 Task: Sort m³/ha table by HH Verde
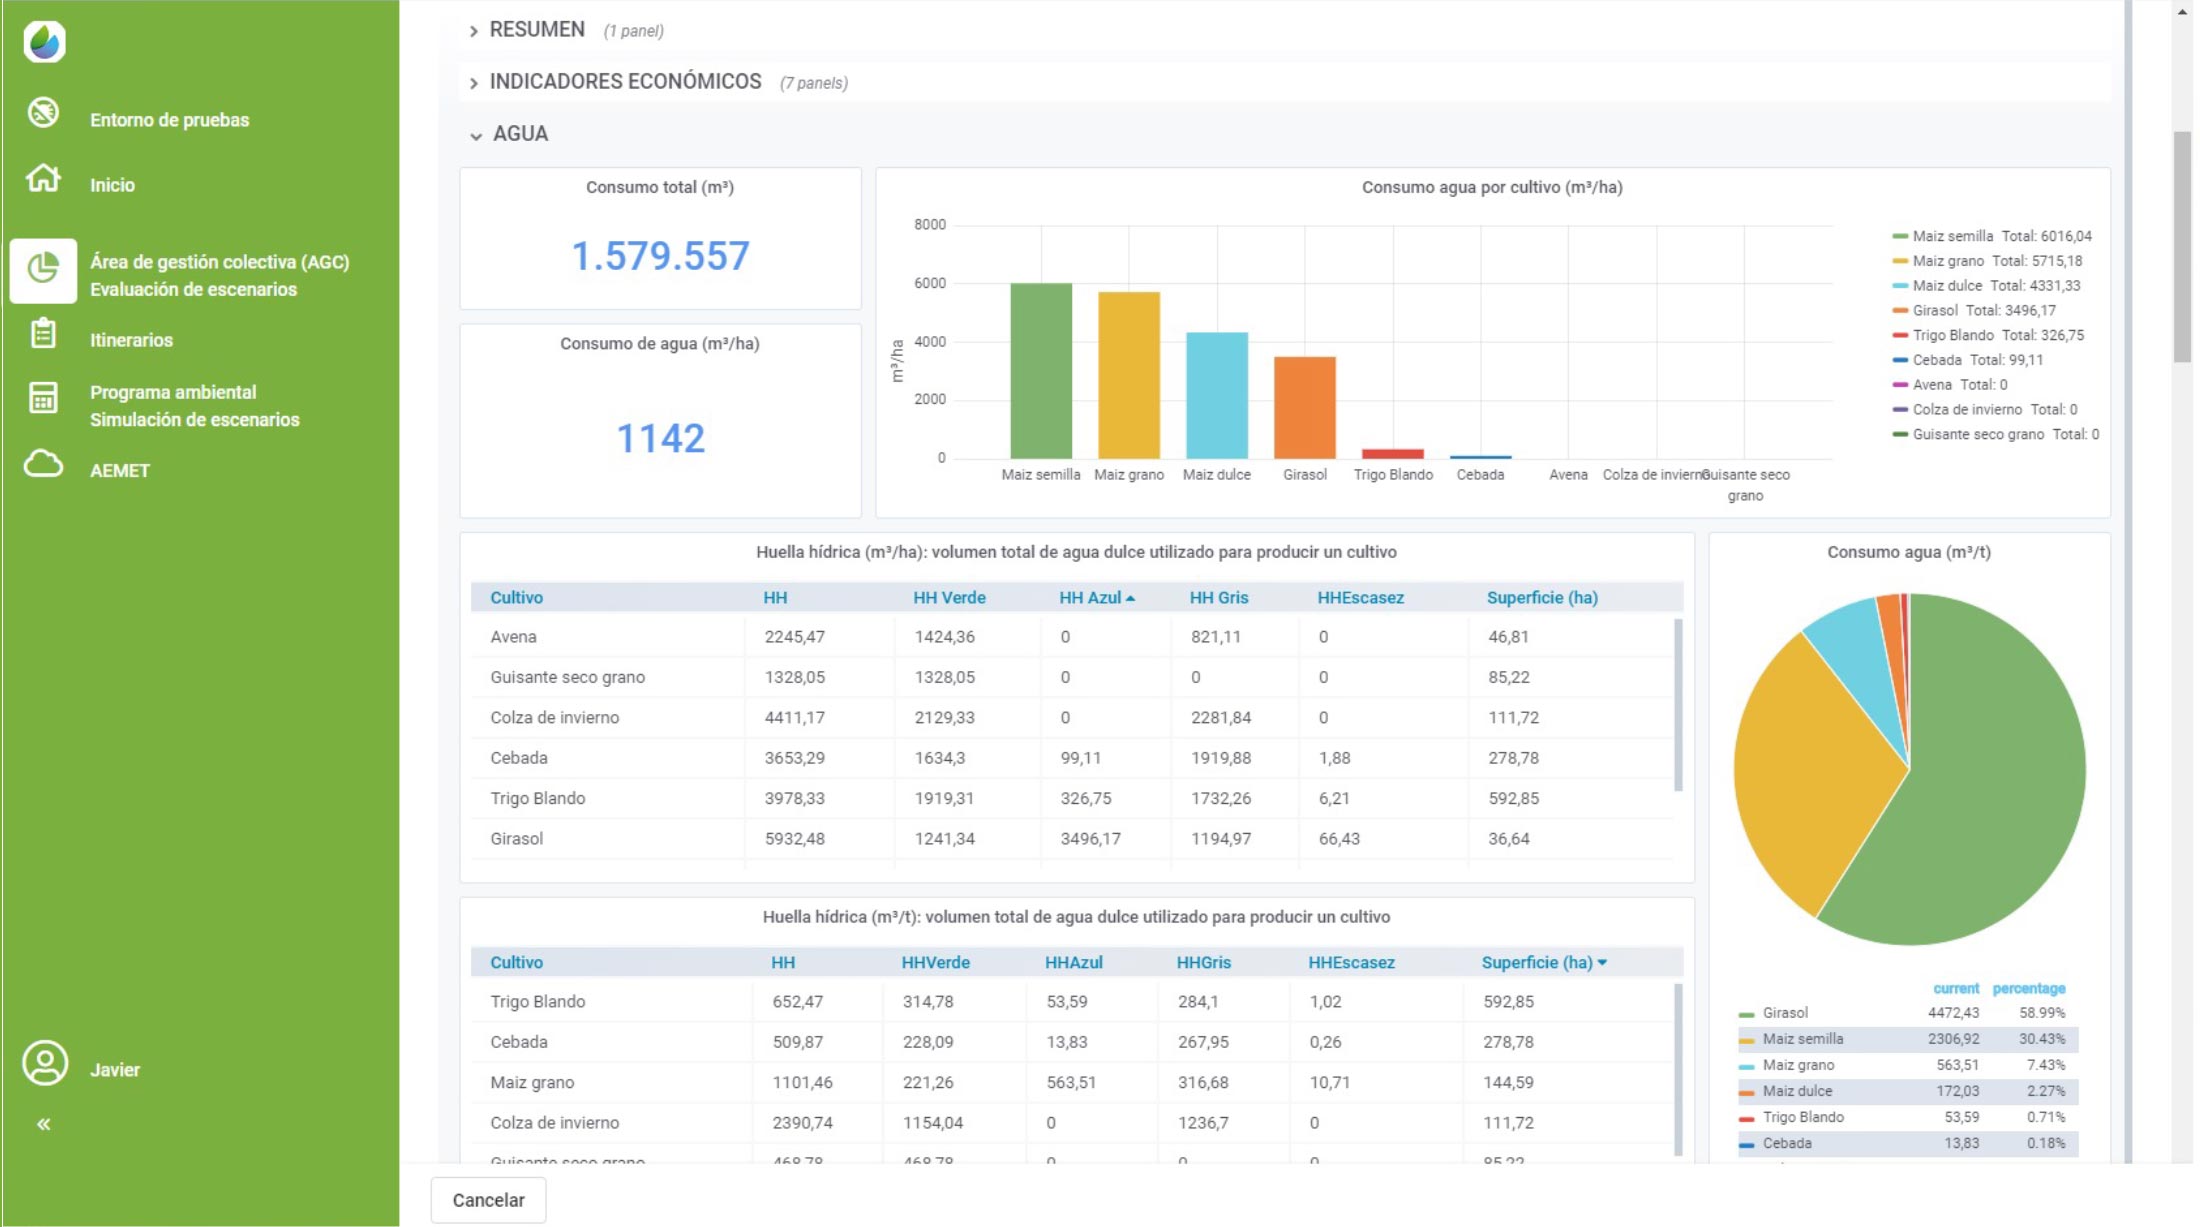(949, 597)
